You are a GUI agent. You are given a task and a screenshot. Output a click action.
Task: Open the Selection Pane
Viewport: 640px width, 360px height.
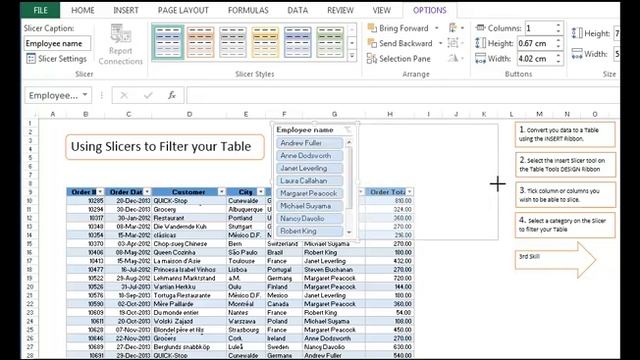point(399,59)
